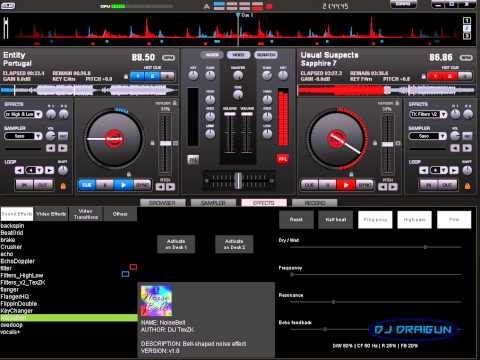Click the right deck sampler record button
This screenshot has width=480, height=360.
click(467, 136)
